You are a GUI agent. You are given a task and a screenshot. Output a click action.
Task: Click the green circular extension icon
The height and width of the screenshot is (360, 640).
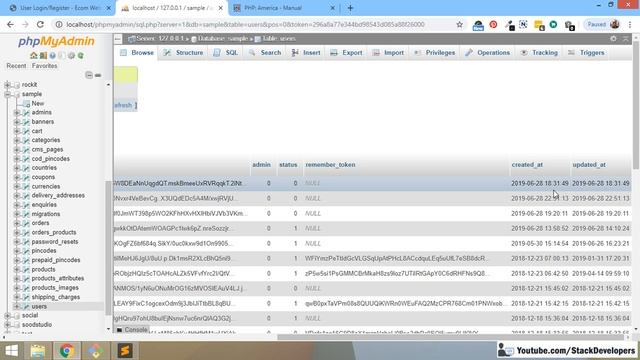(553, 24)
